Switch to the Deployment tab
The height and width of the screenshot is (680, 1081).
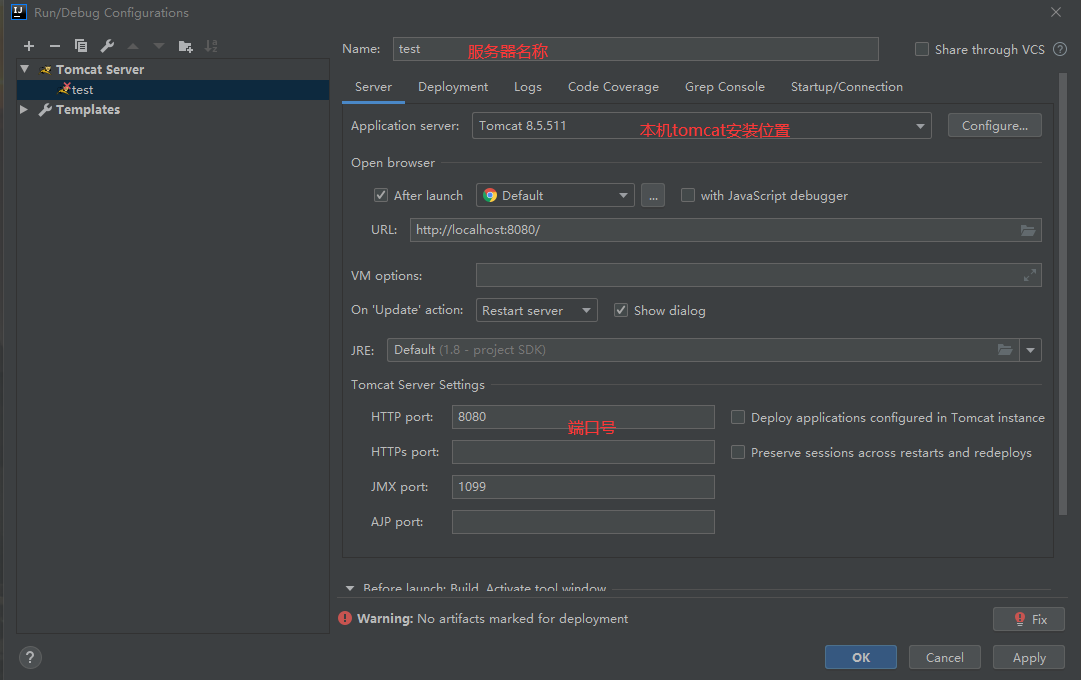click(x=453, y=87)
